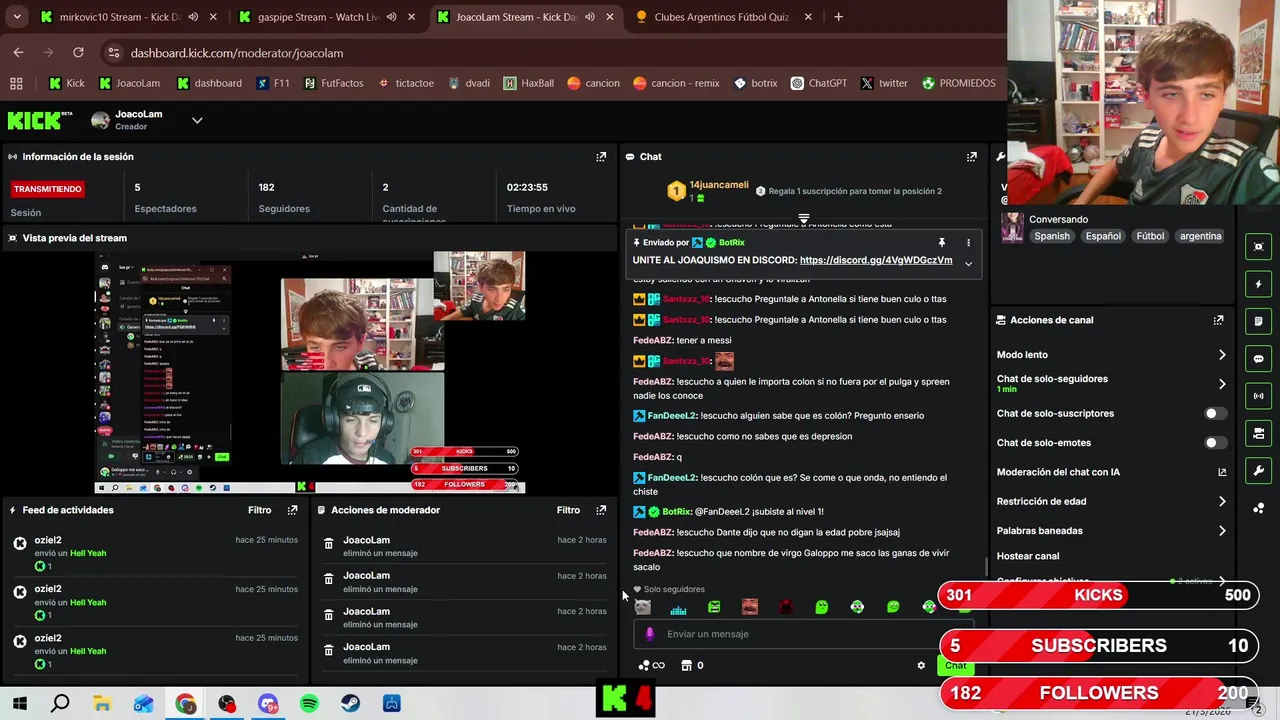
Task: Open the chat bubble sidebar icon
Action: click(1258, 358)
